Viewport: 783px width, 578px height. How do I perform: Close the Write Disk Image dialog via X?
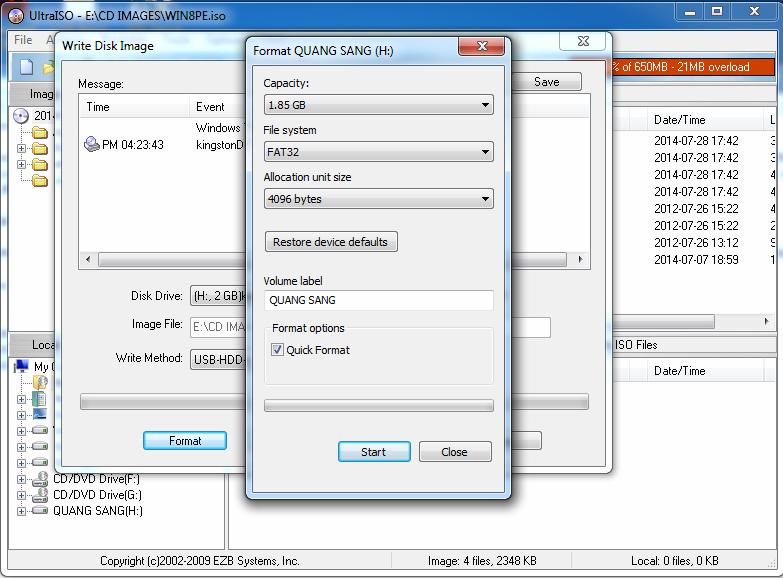583,41
